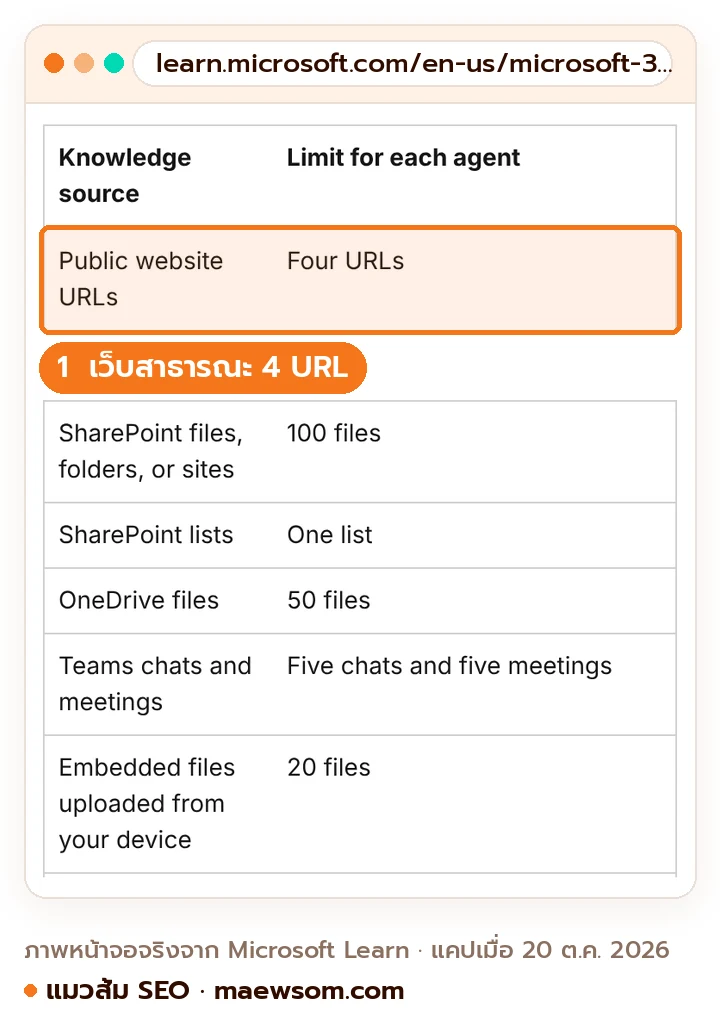Click the "50 files" limit cell

click(329, 601)
